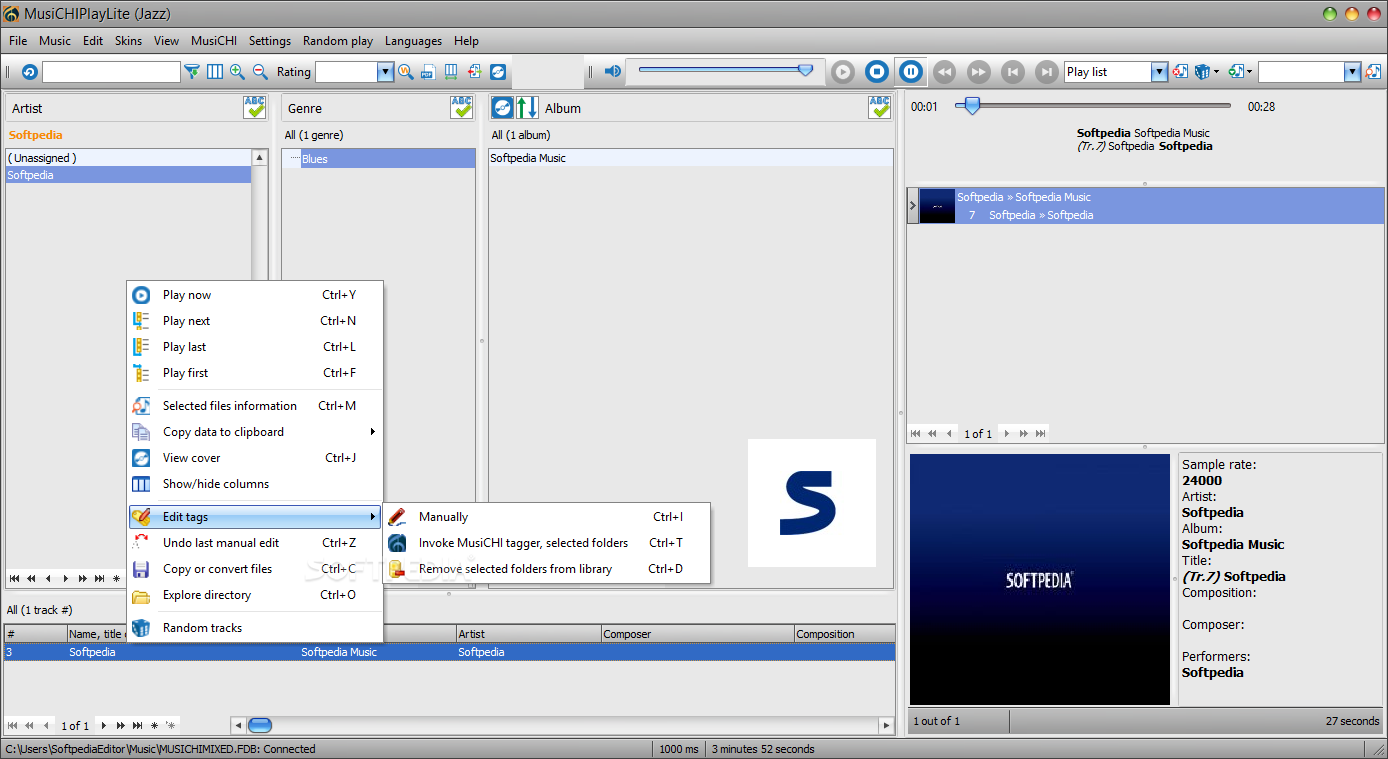This screenshot has height=759, width=1388.
Task: Expand the arrow beside music note icon
Action: tap(1249, 72)
